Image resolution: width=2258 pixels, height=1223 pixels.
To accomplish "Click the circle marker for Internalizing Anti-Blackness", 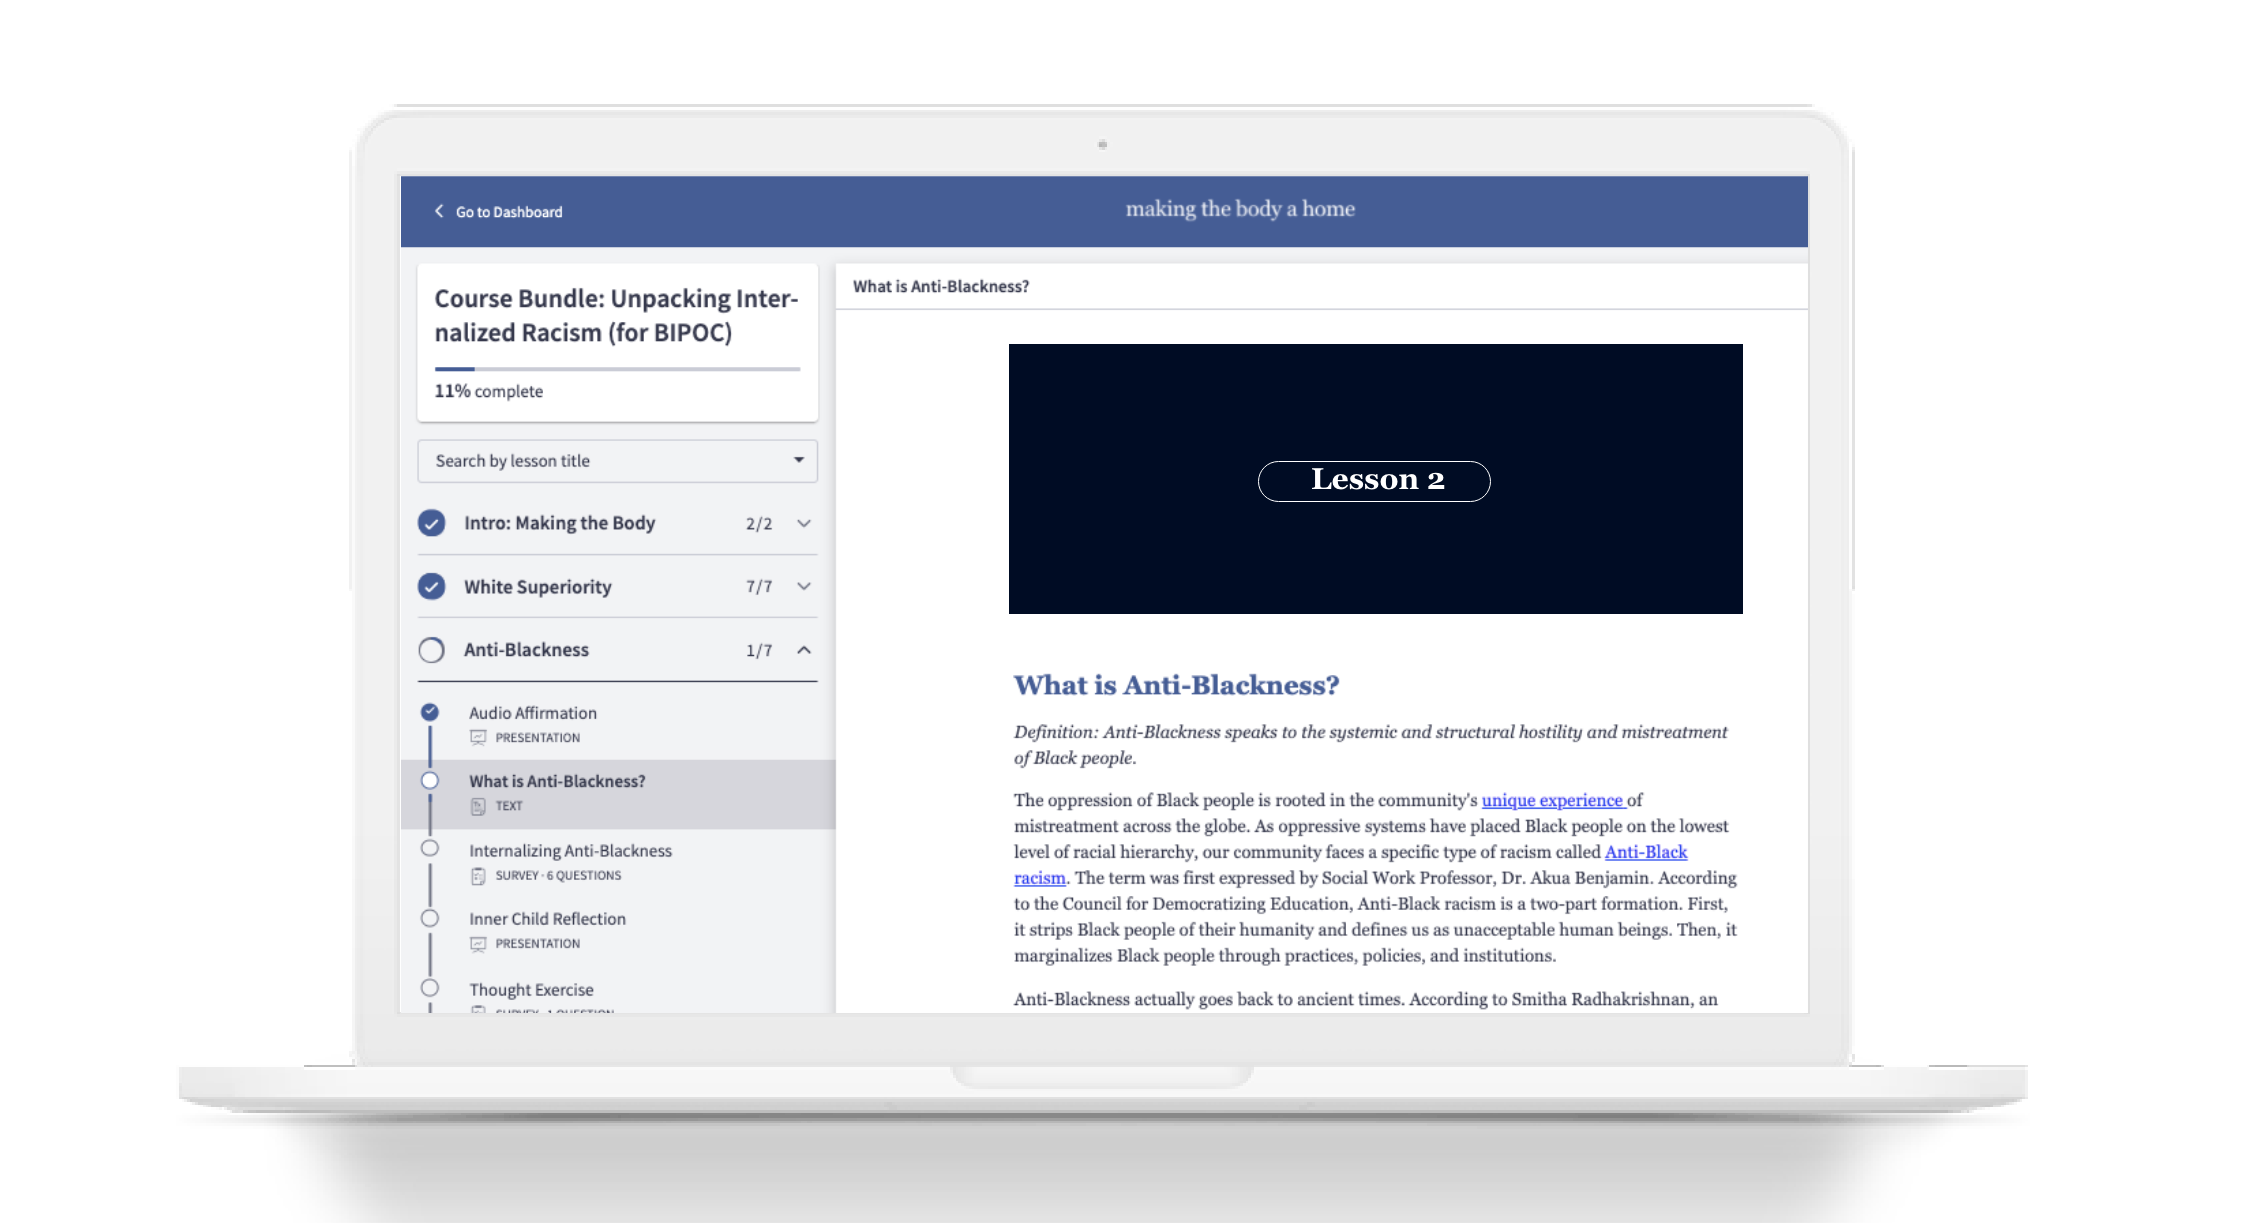I will 430,848.
